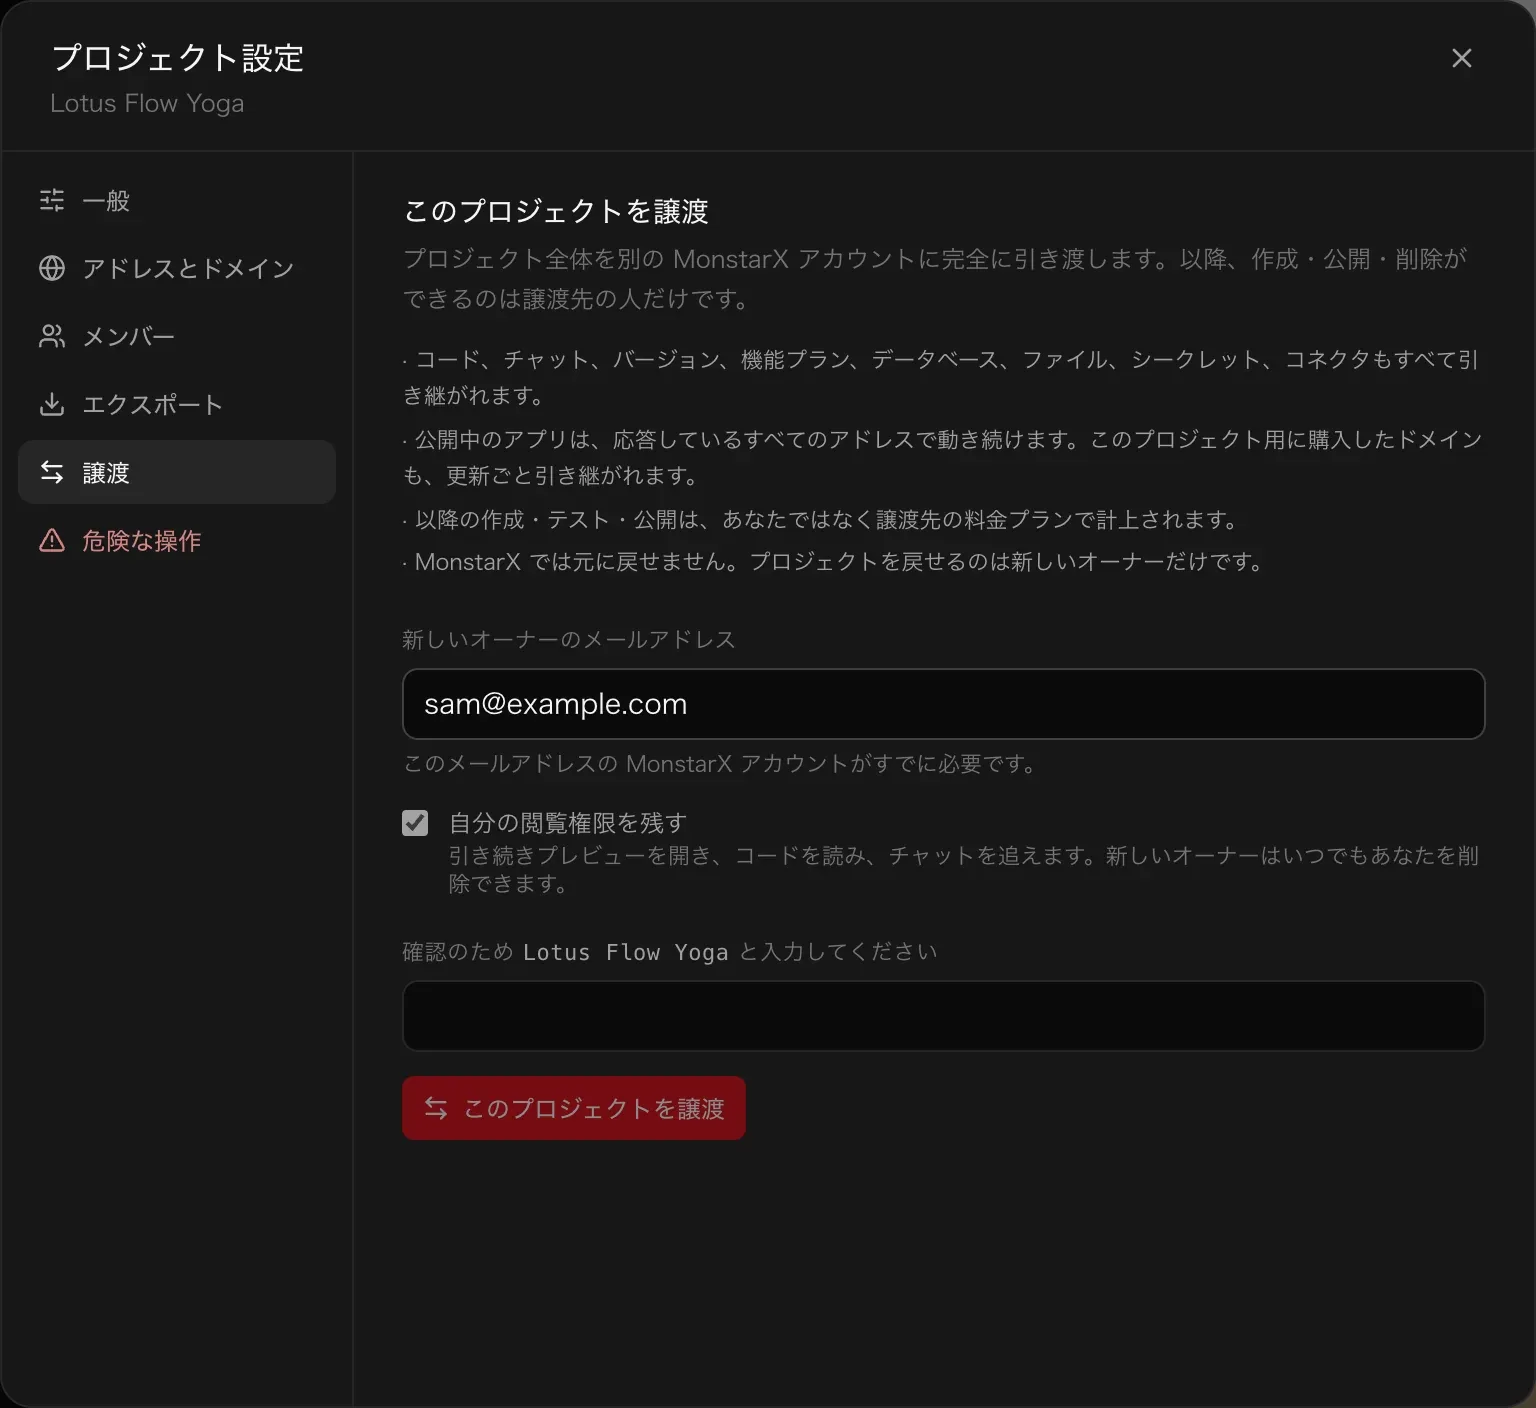Click the people icon beside メンバー

click(x=52, y=336)
